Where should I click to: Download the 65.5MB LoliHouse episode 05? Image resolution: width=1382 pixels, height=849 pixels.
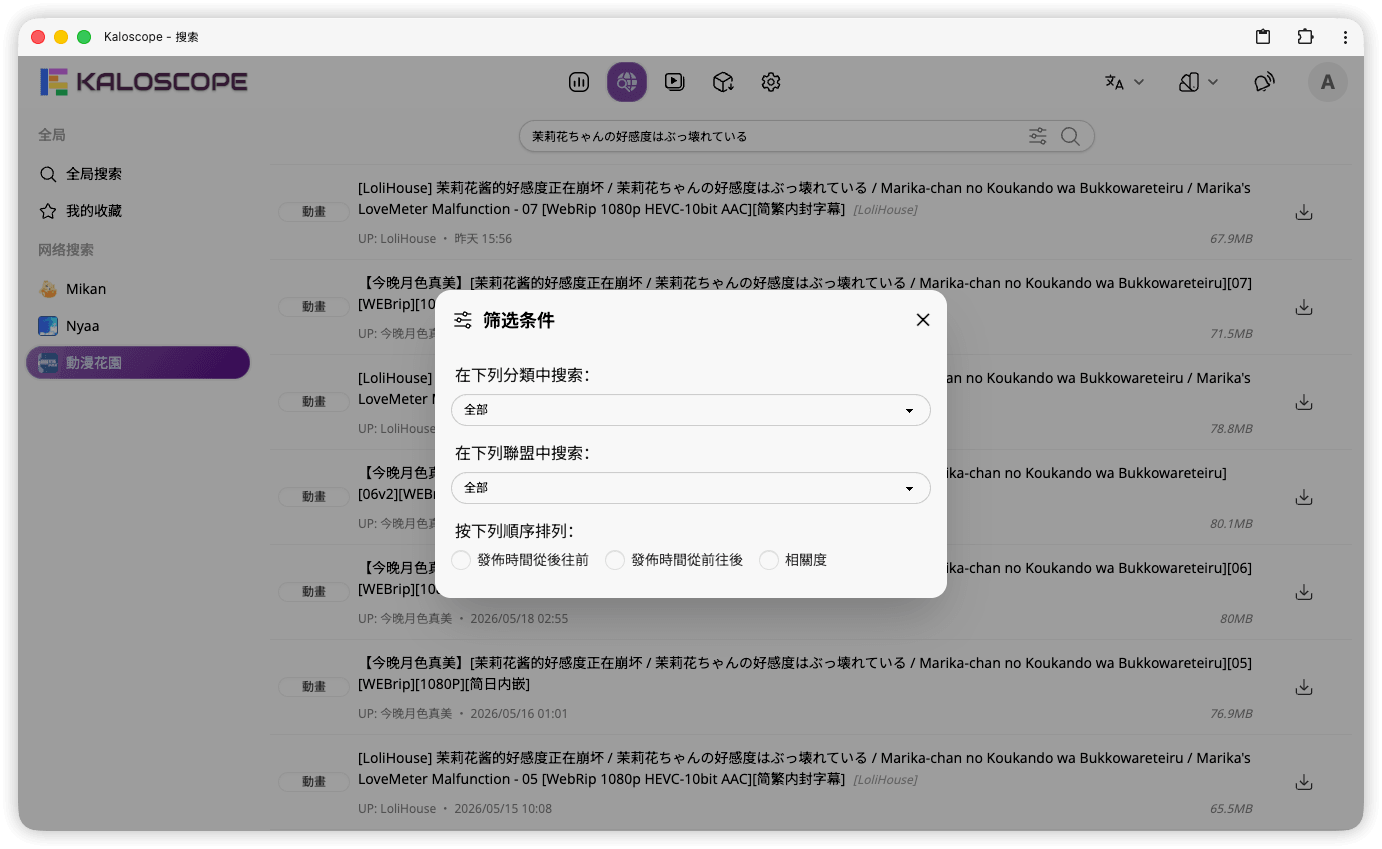(x=1303, y=782)
